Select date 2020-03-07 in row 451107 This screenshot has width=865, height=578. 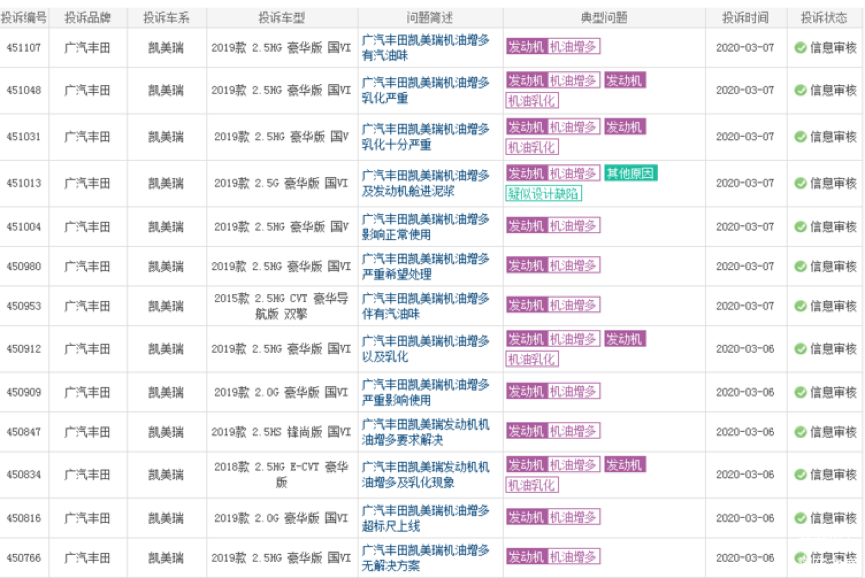[745, 48]
